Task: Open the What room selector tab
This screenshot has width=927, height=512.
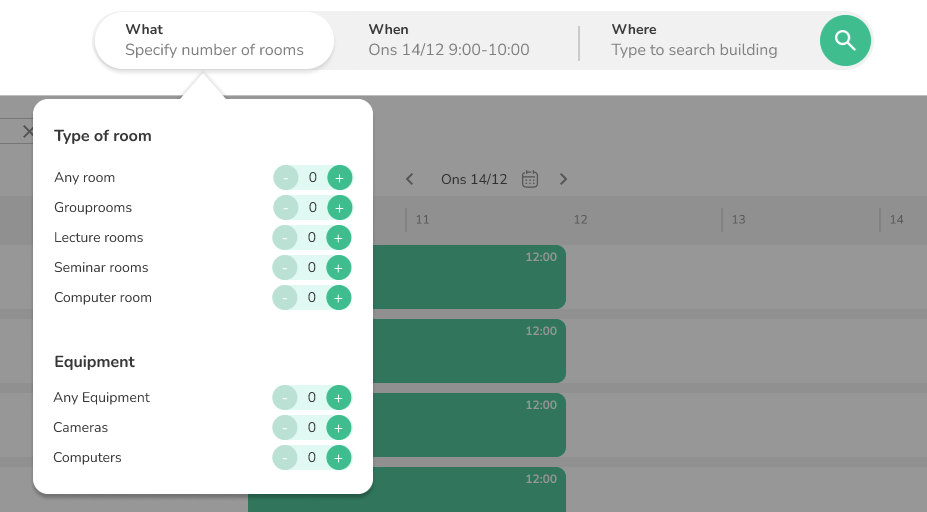Action: 213,41
